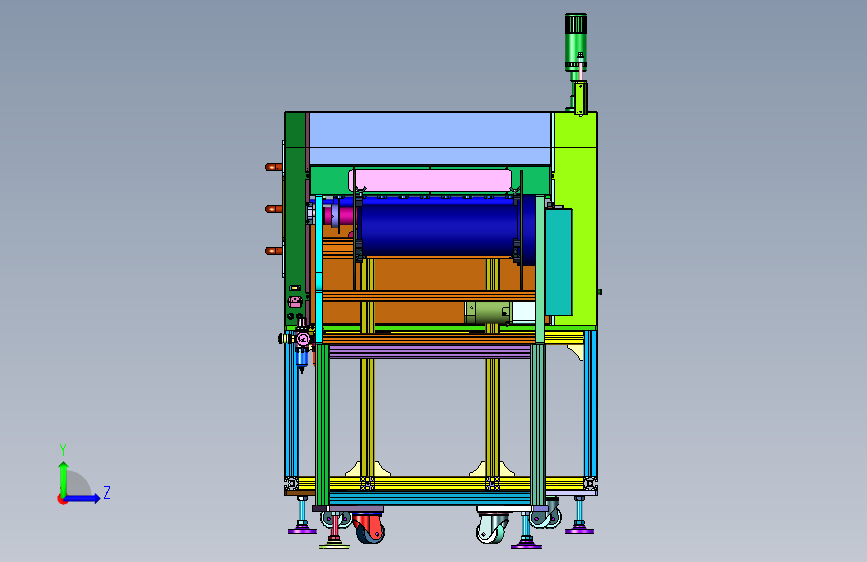Select the green motor atop the machine
867x562 pixels.
[576, 42]
